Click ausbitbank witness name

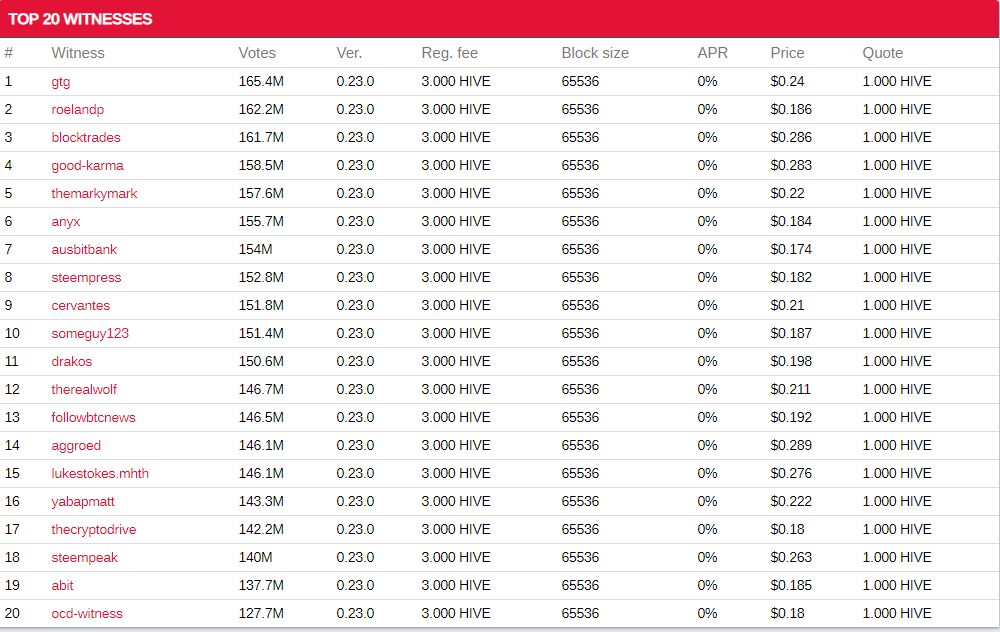(x=84, y=250)
